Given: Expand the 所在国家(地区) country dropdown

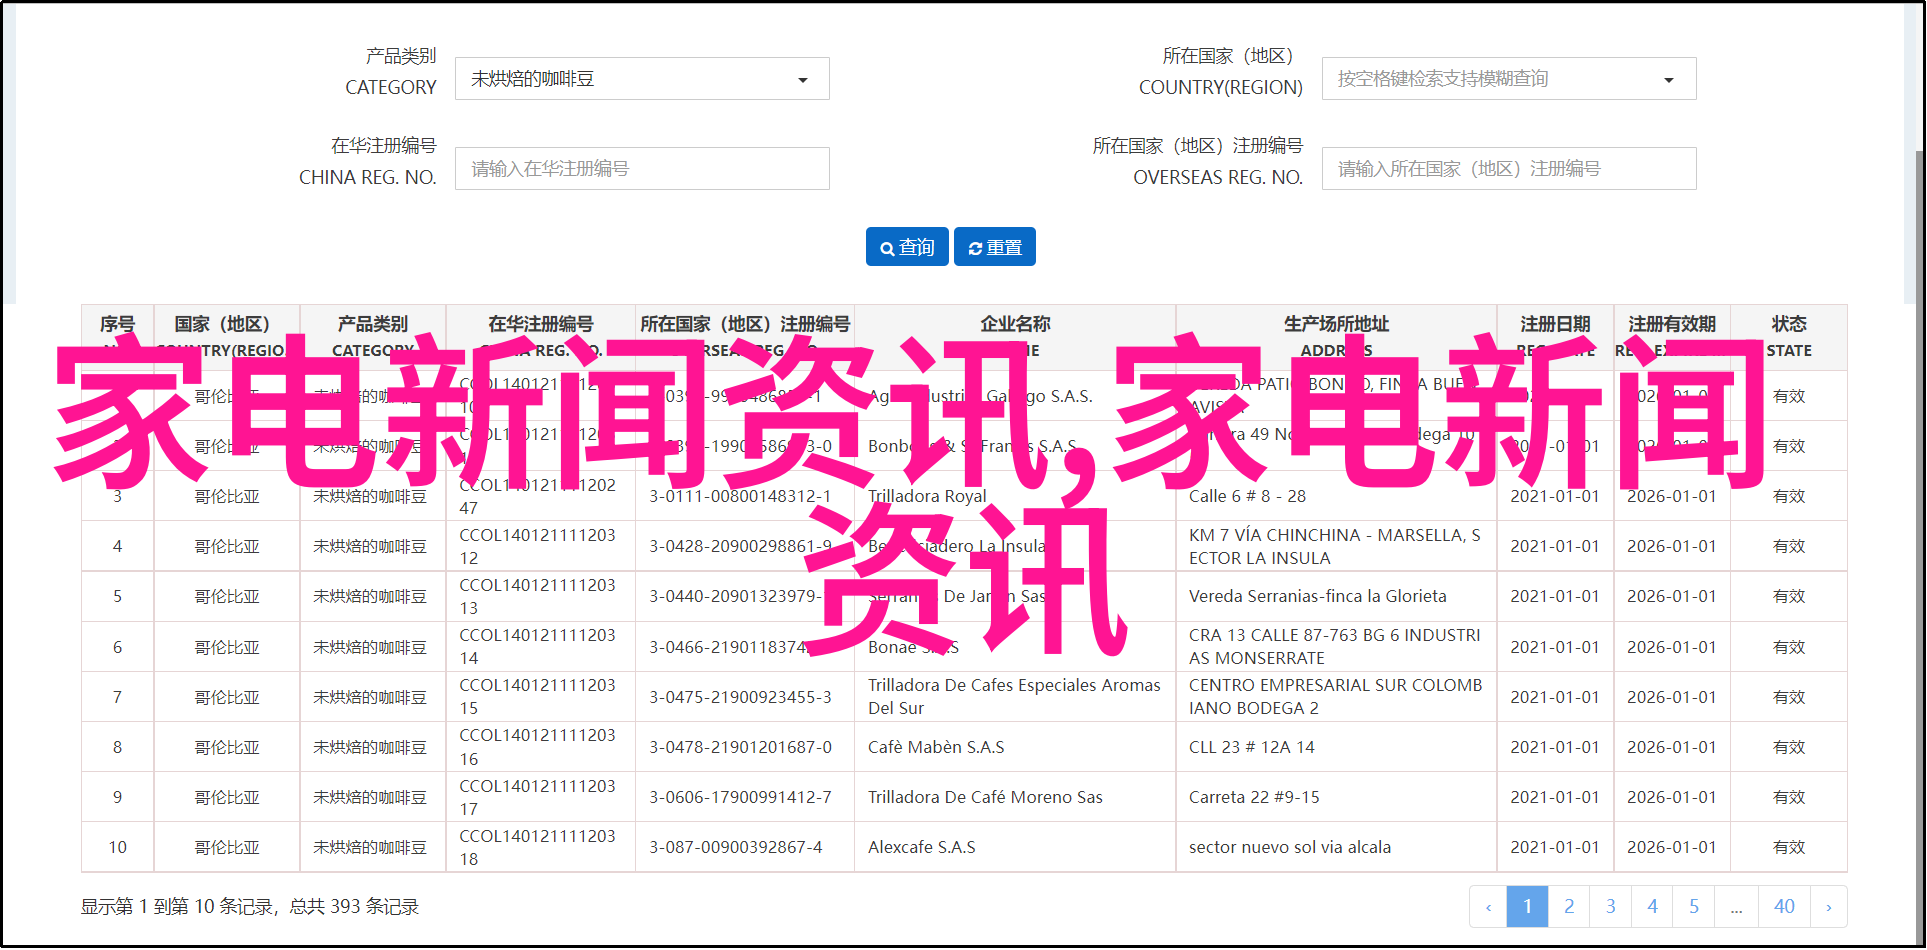Looking at the screenshot, I should point(1507,79).
